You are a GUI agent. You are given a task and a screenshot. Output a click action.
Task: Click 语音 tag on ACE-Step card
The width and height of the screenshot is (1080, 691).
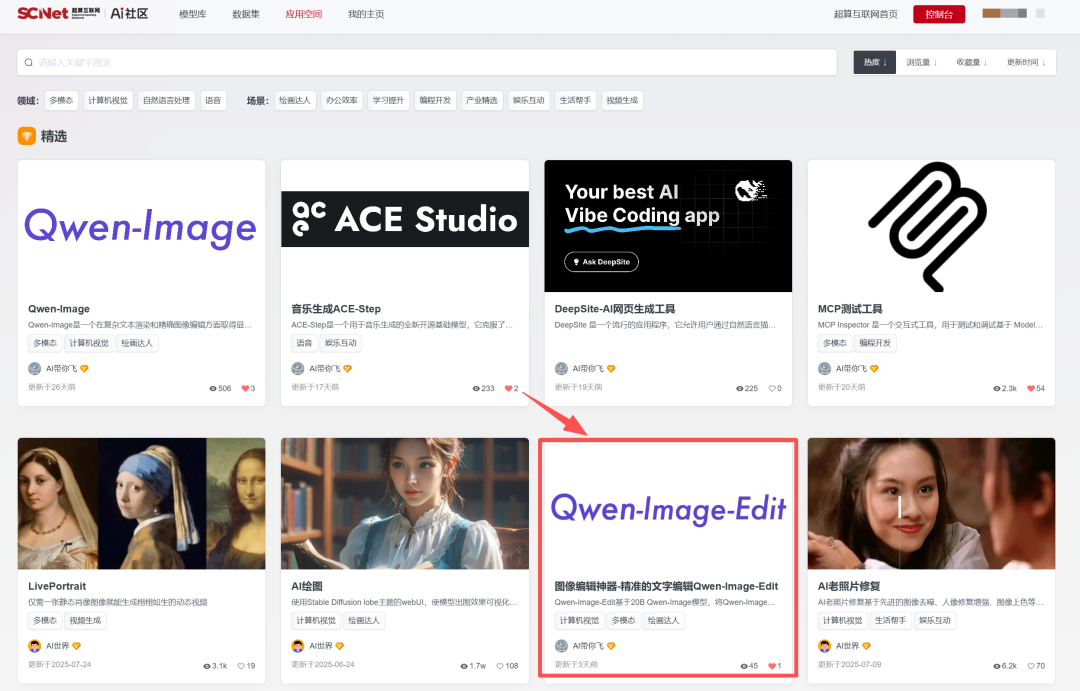click(304, 343)
